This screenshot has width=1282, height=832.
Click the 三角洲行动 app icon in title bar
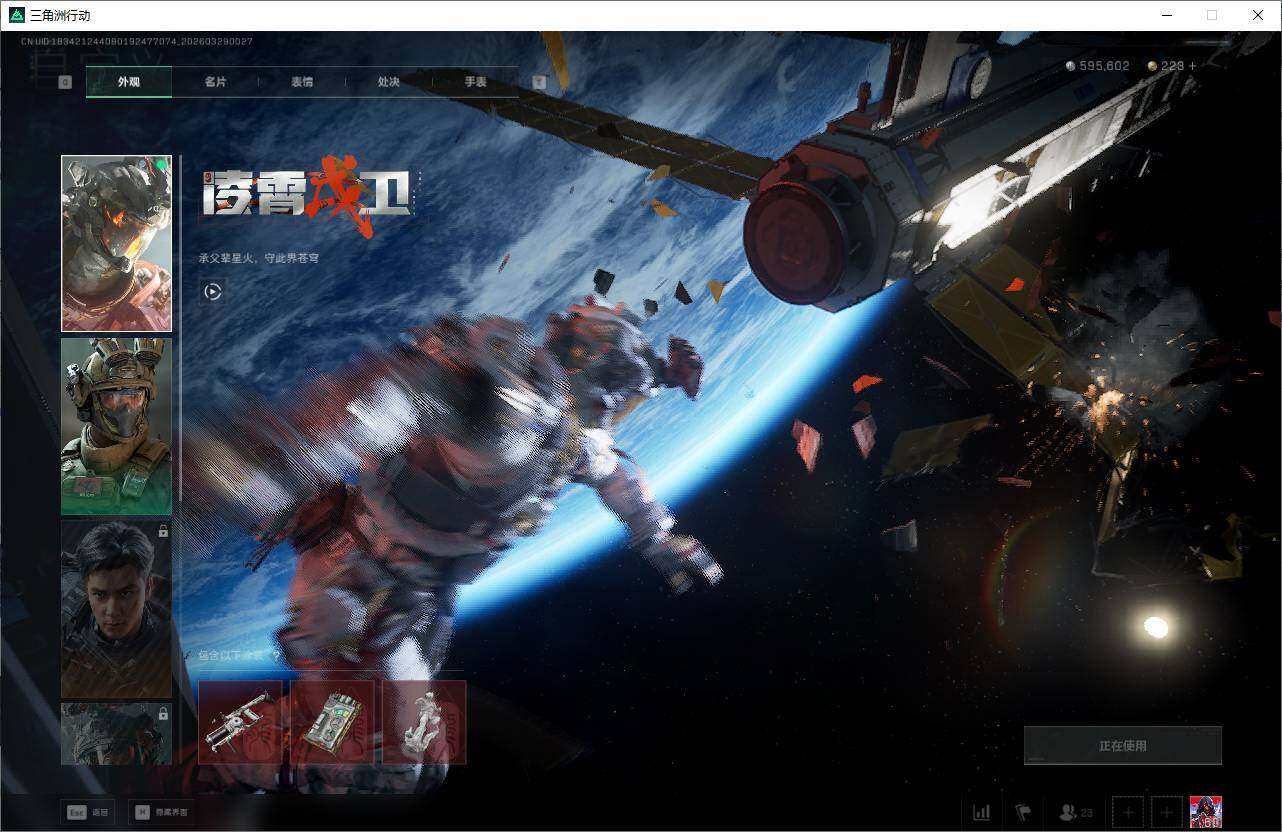(16, 15)
